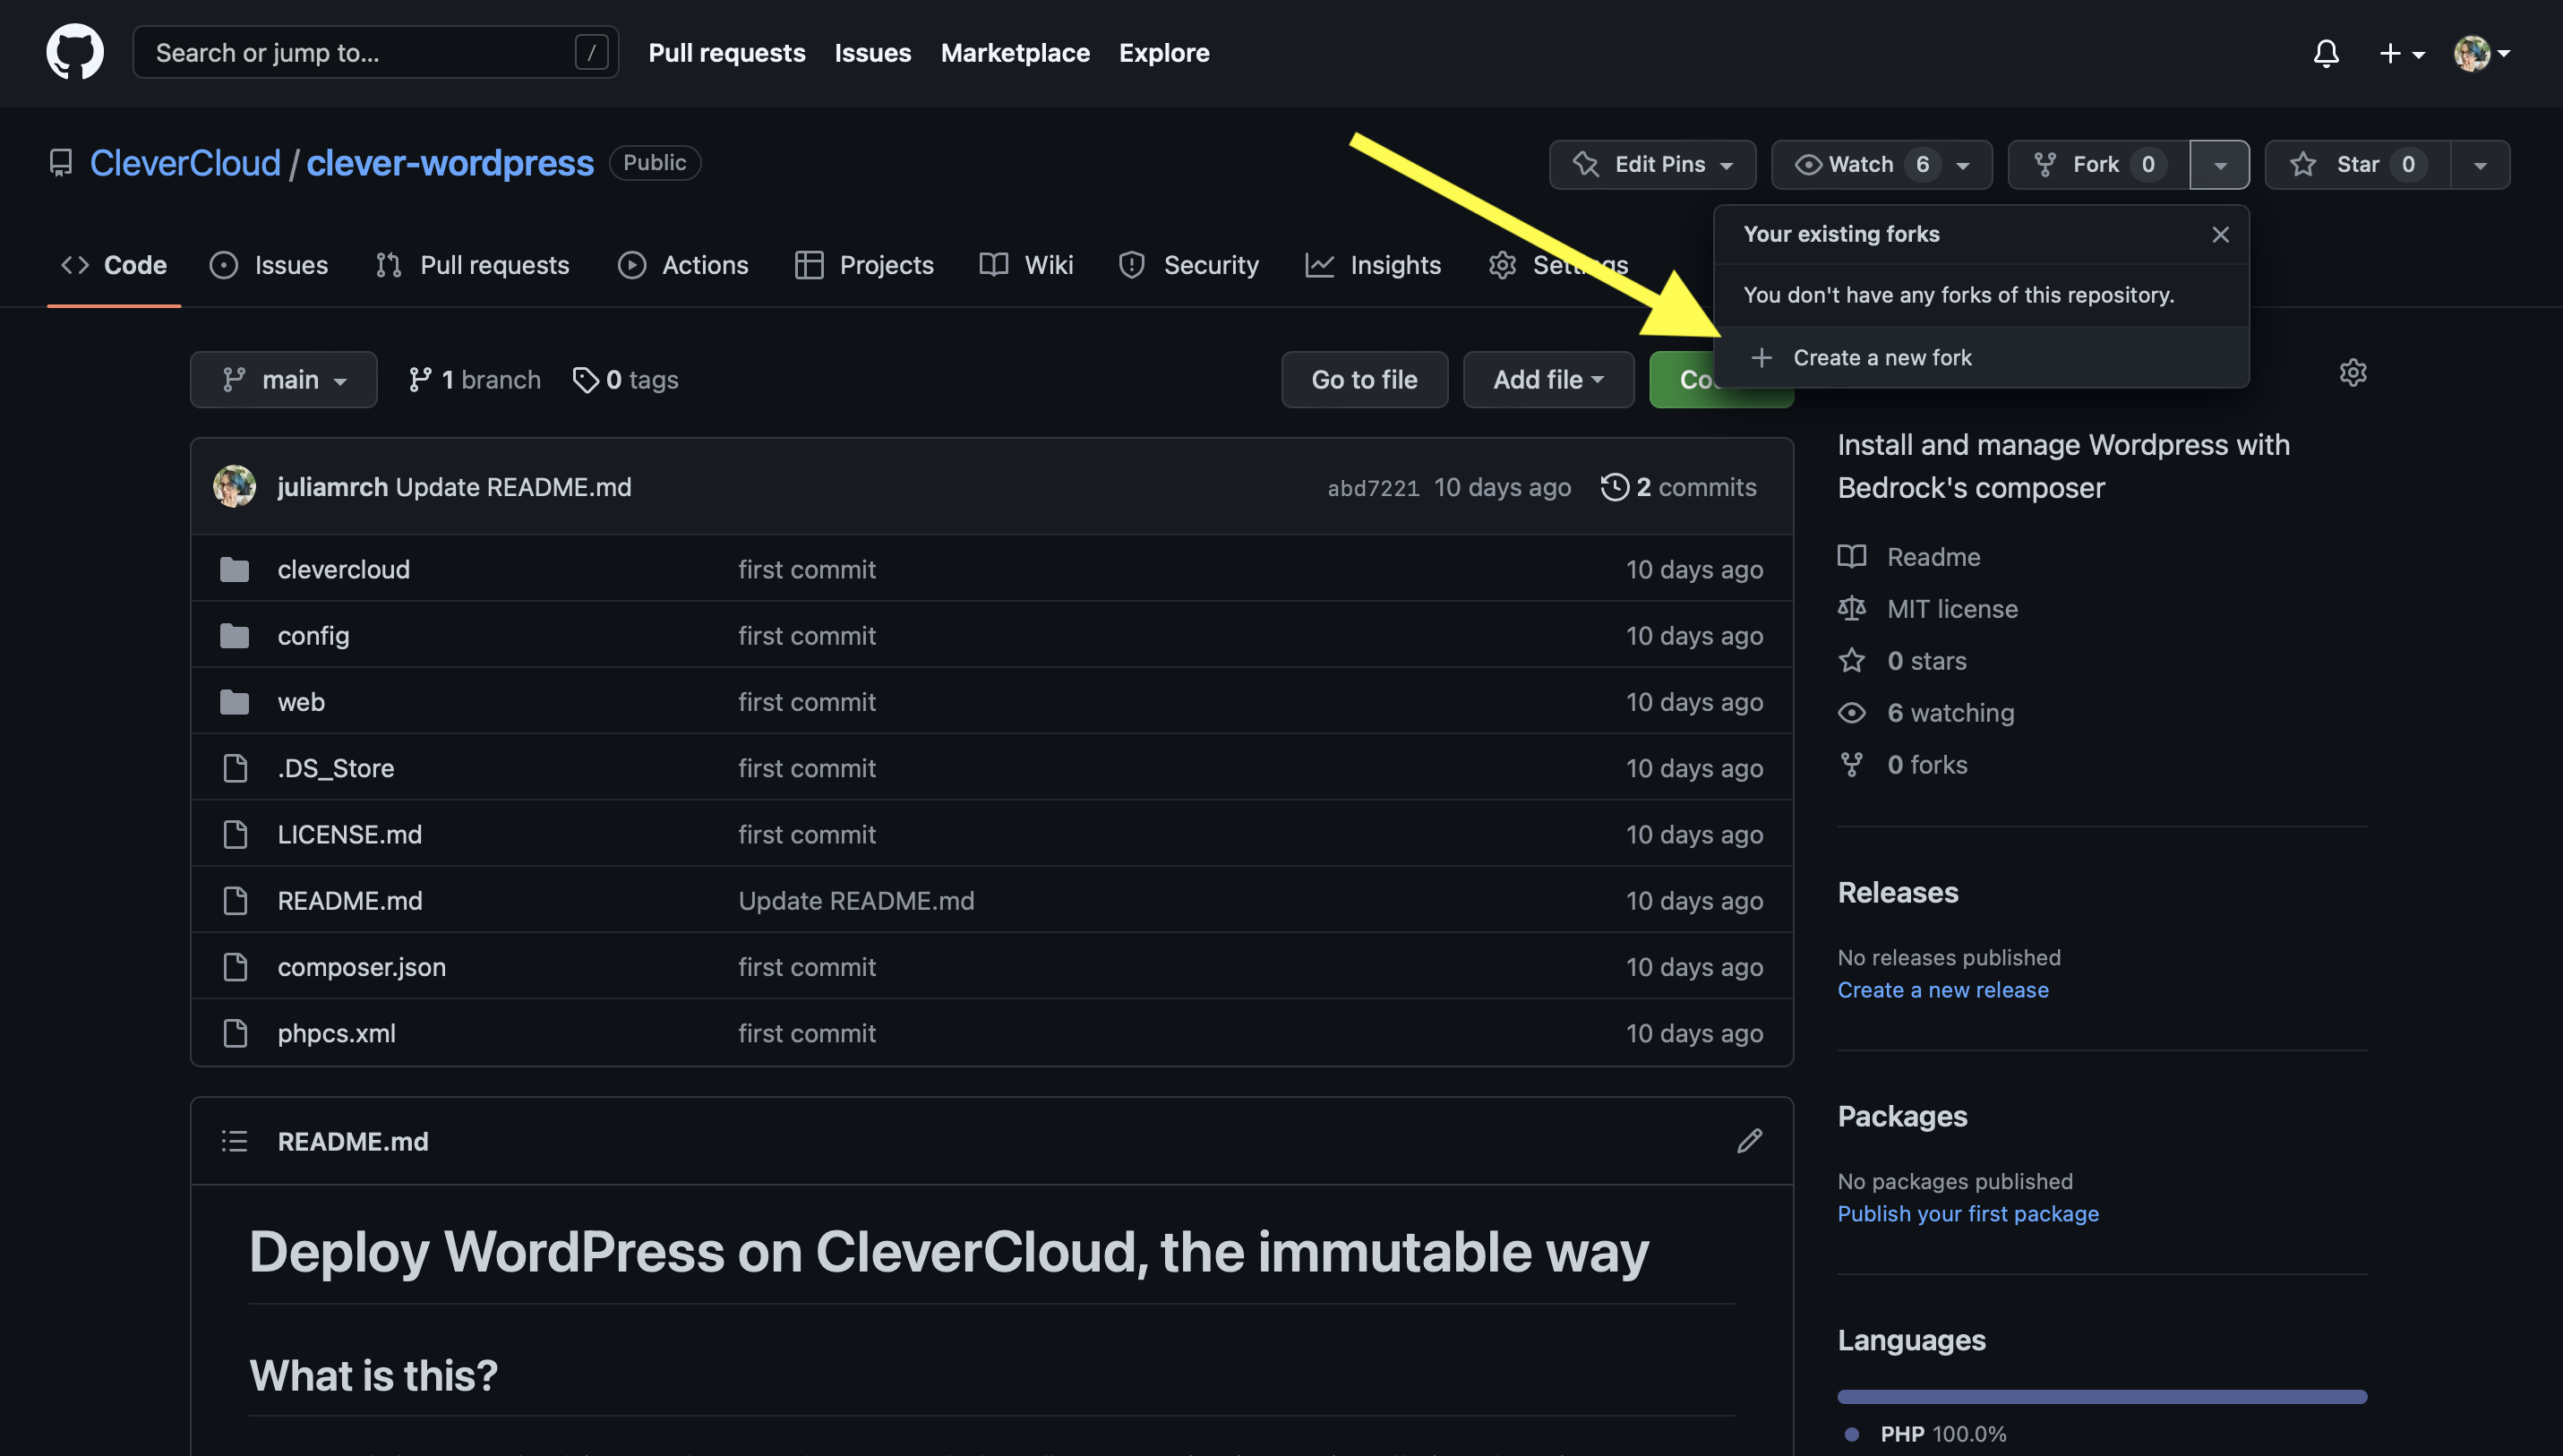Open the user avatar menu
This screenshot has height=1456, width=2563.
2482,53
